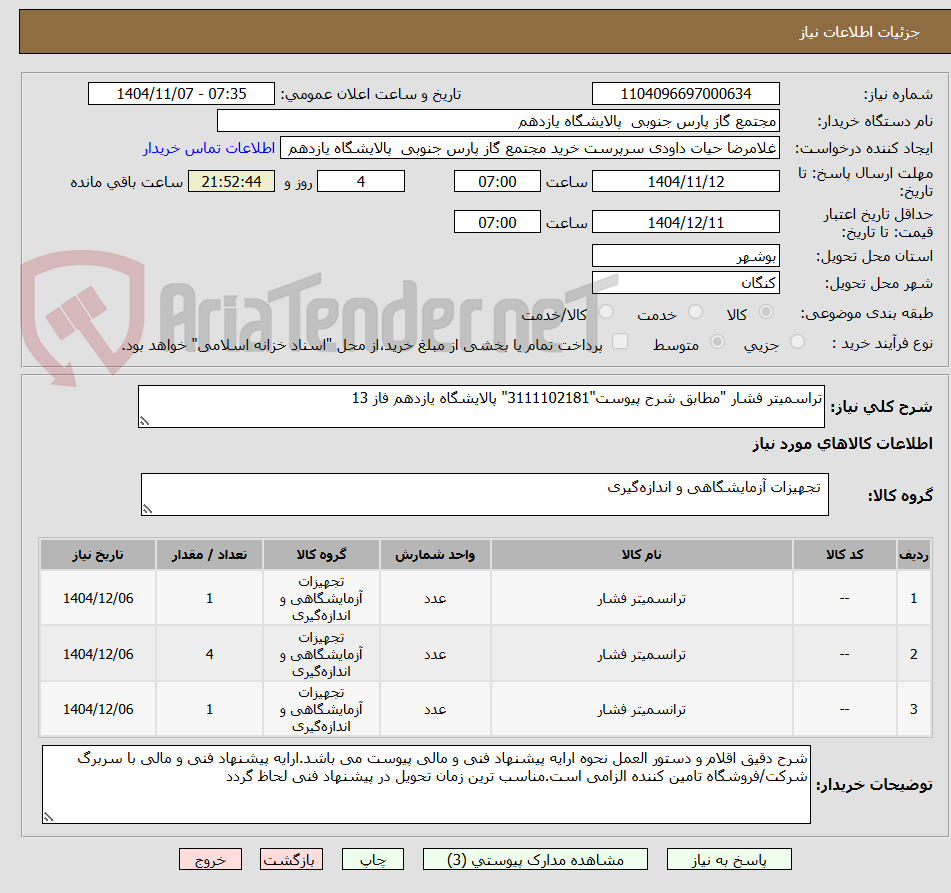Screen dimensions: 951x893
Task: Select the کالا radio button
Action: (766, 312)
